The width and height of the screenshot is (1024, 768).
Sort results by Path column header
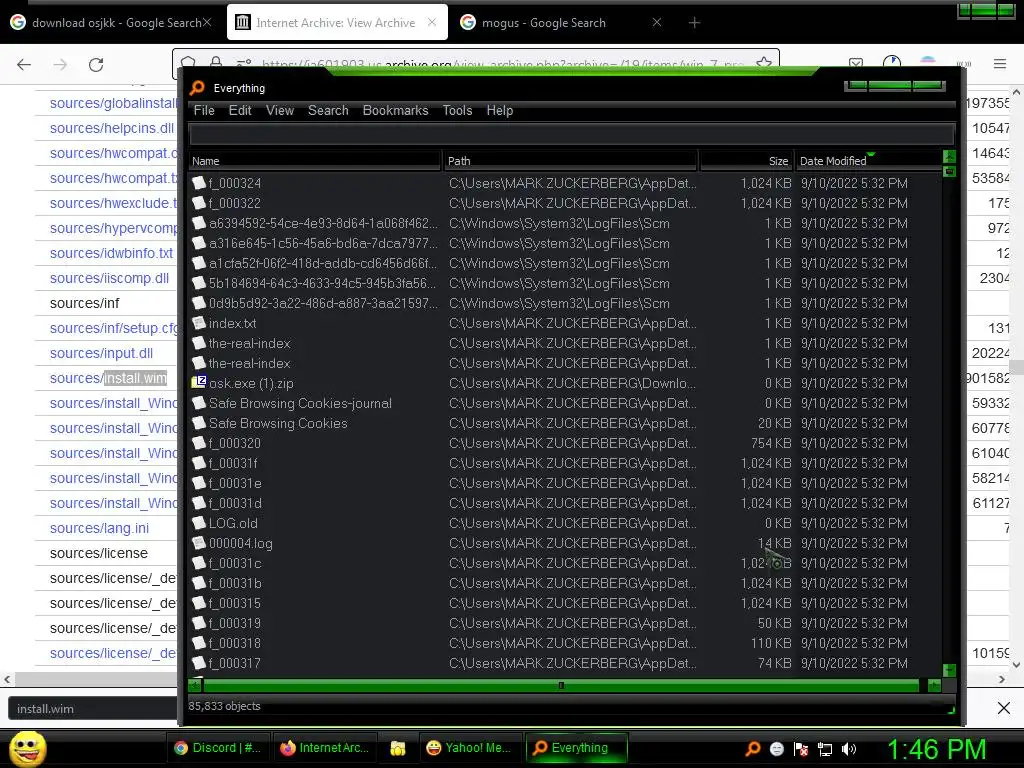tap(570, 161)
